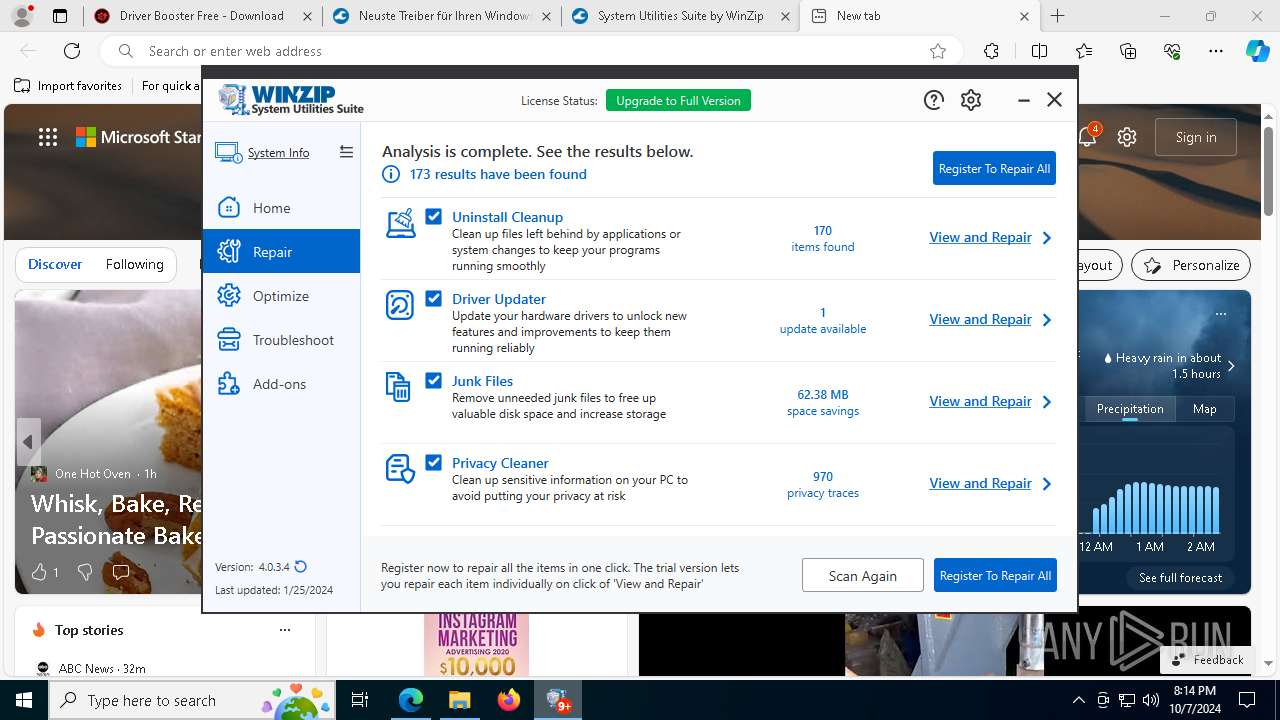Click Sign in on Microsoft Start
This screenshot has height=720, width=1280.
pos(1196,137)
